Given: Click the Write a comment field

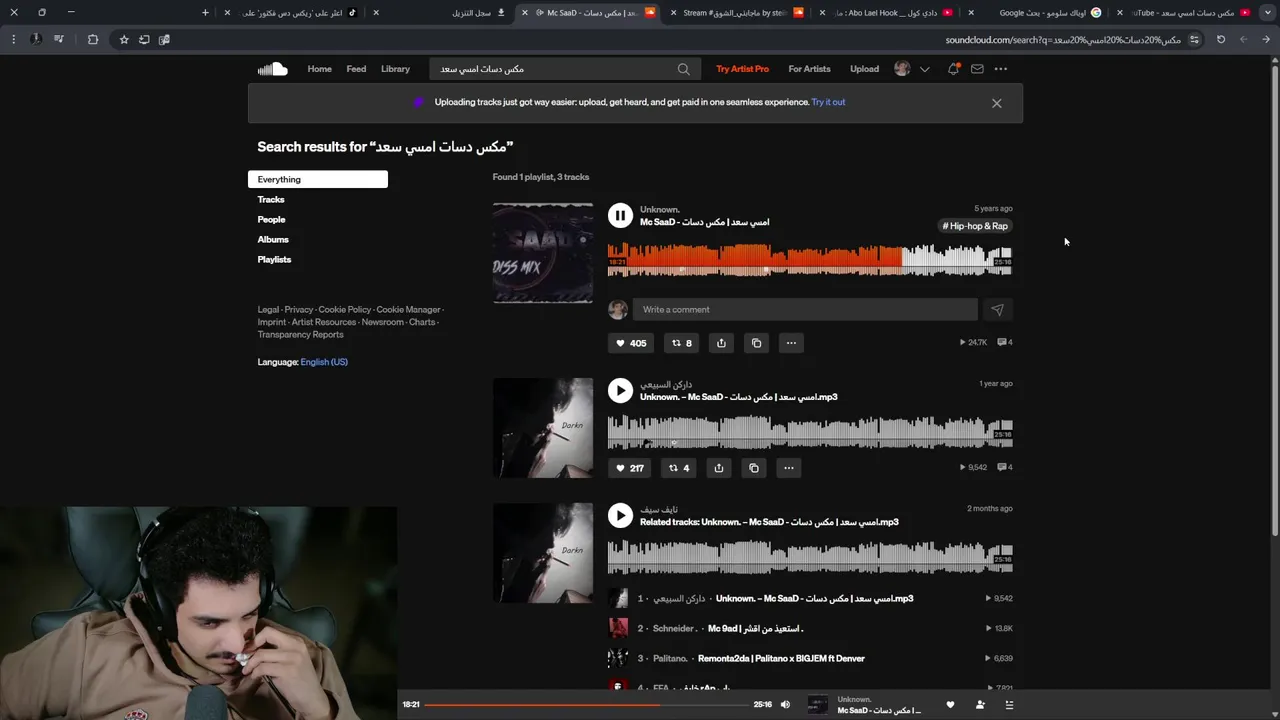Looking at the screenshot, I should (x=805, y=310).
